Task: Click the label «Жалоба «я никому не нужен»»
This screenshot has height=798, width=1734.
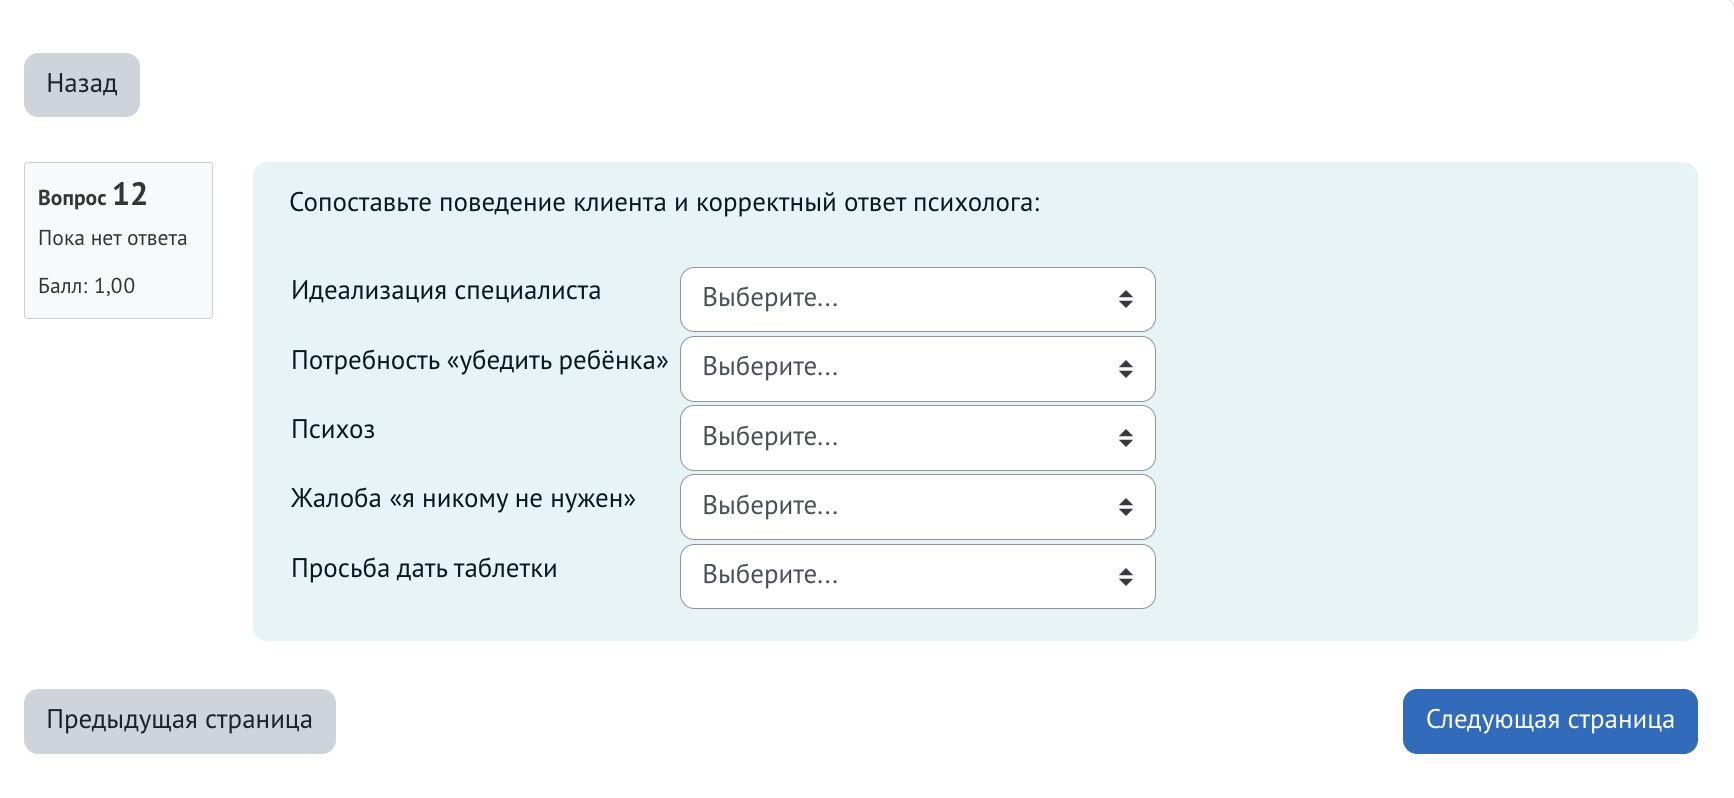Action: 462,498
